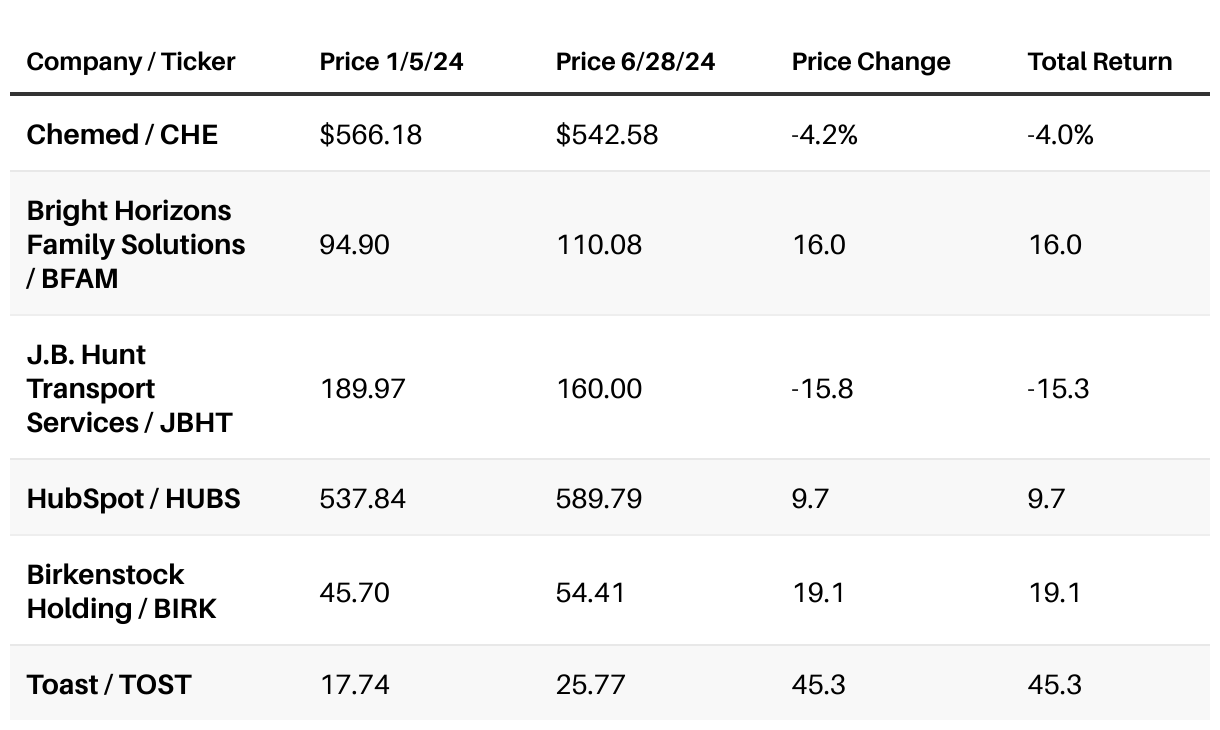This screenshot has width=1220, height=730.
Task: Select the 25.77 Toast price
Action: click(x=590, y=685)
